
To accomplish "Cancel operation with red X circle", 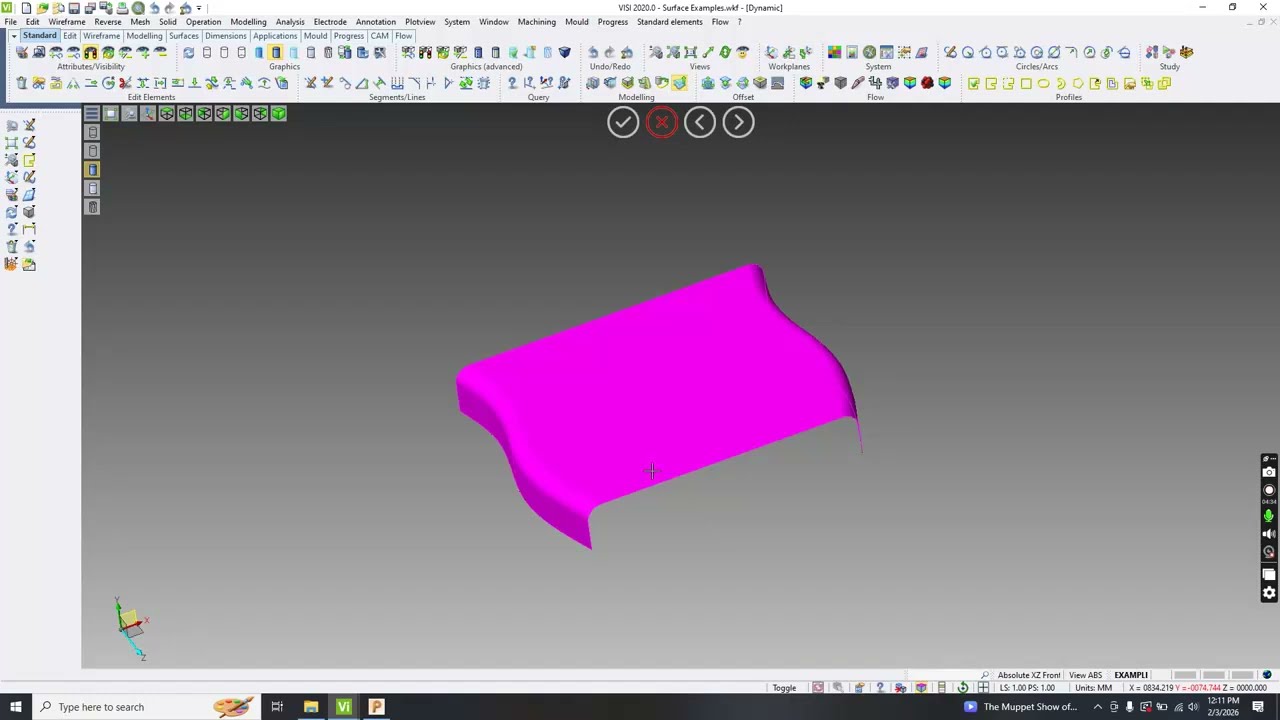I will pos(661,122).
